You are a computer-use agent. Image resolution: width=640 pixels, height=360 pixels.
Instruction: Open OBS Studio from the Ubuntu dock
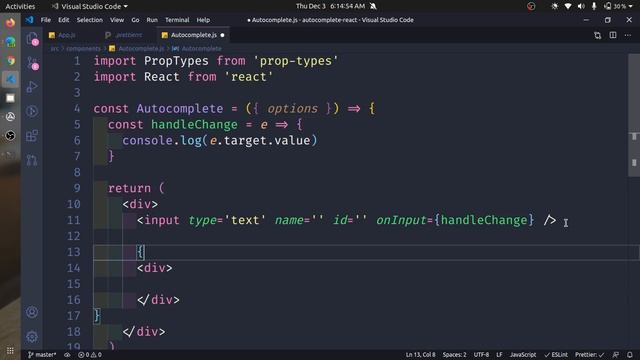10,136
